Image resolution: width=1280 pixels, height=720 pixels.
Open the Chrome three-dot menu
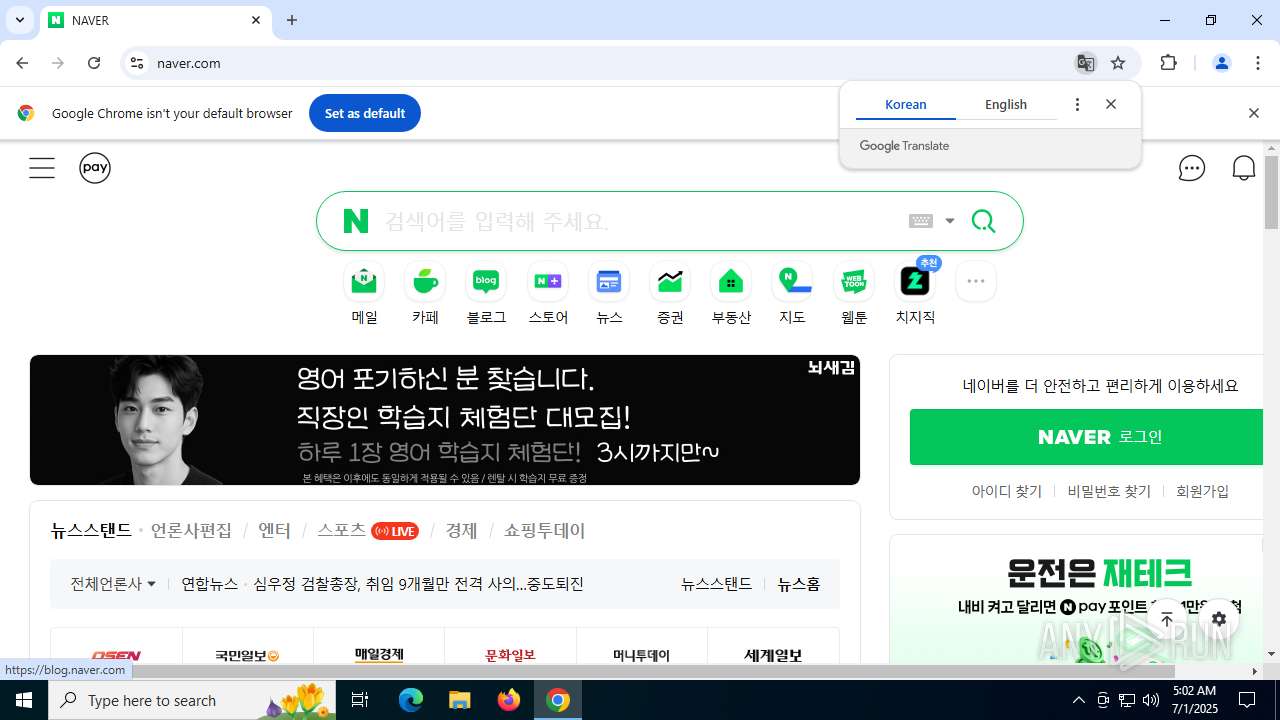click(1258, 63)
